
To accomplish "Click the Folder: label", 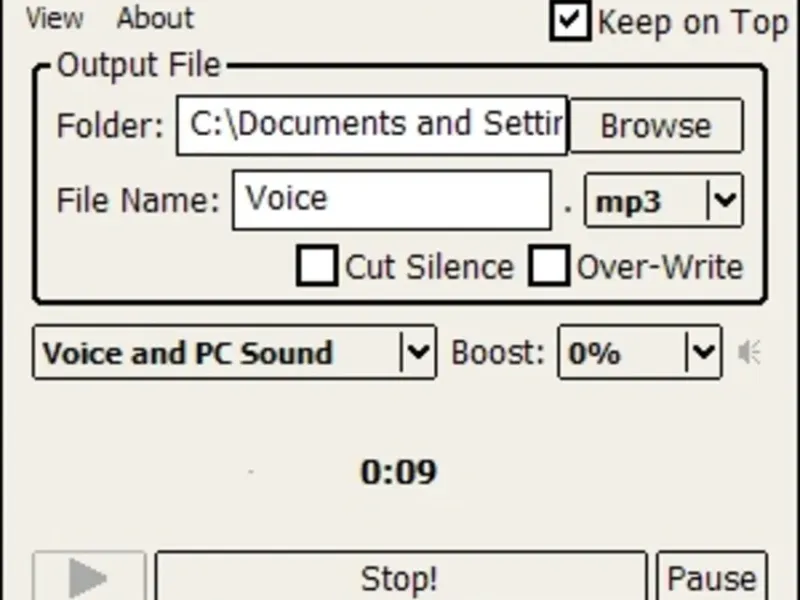I will pyautogui.click(x=109, y=126).
